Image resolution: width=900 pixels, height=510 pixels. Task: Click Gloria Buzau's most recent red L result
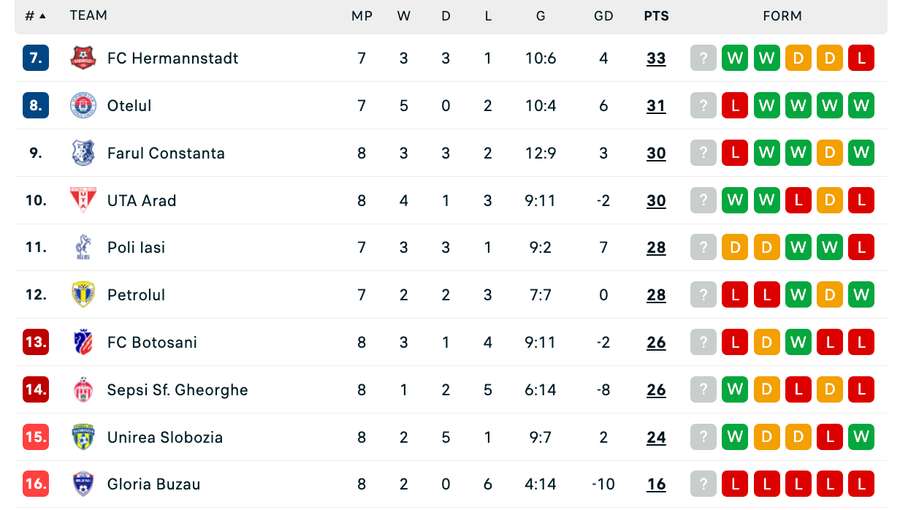tap(735, 484)
